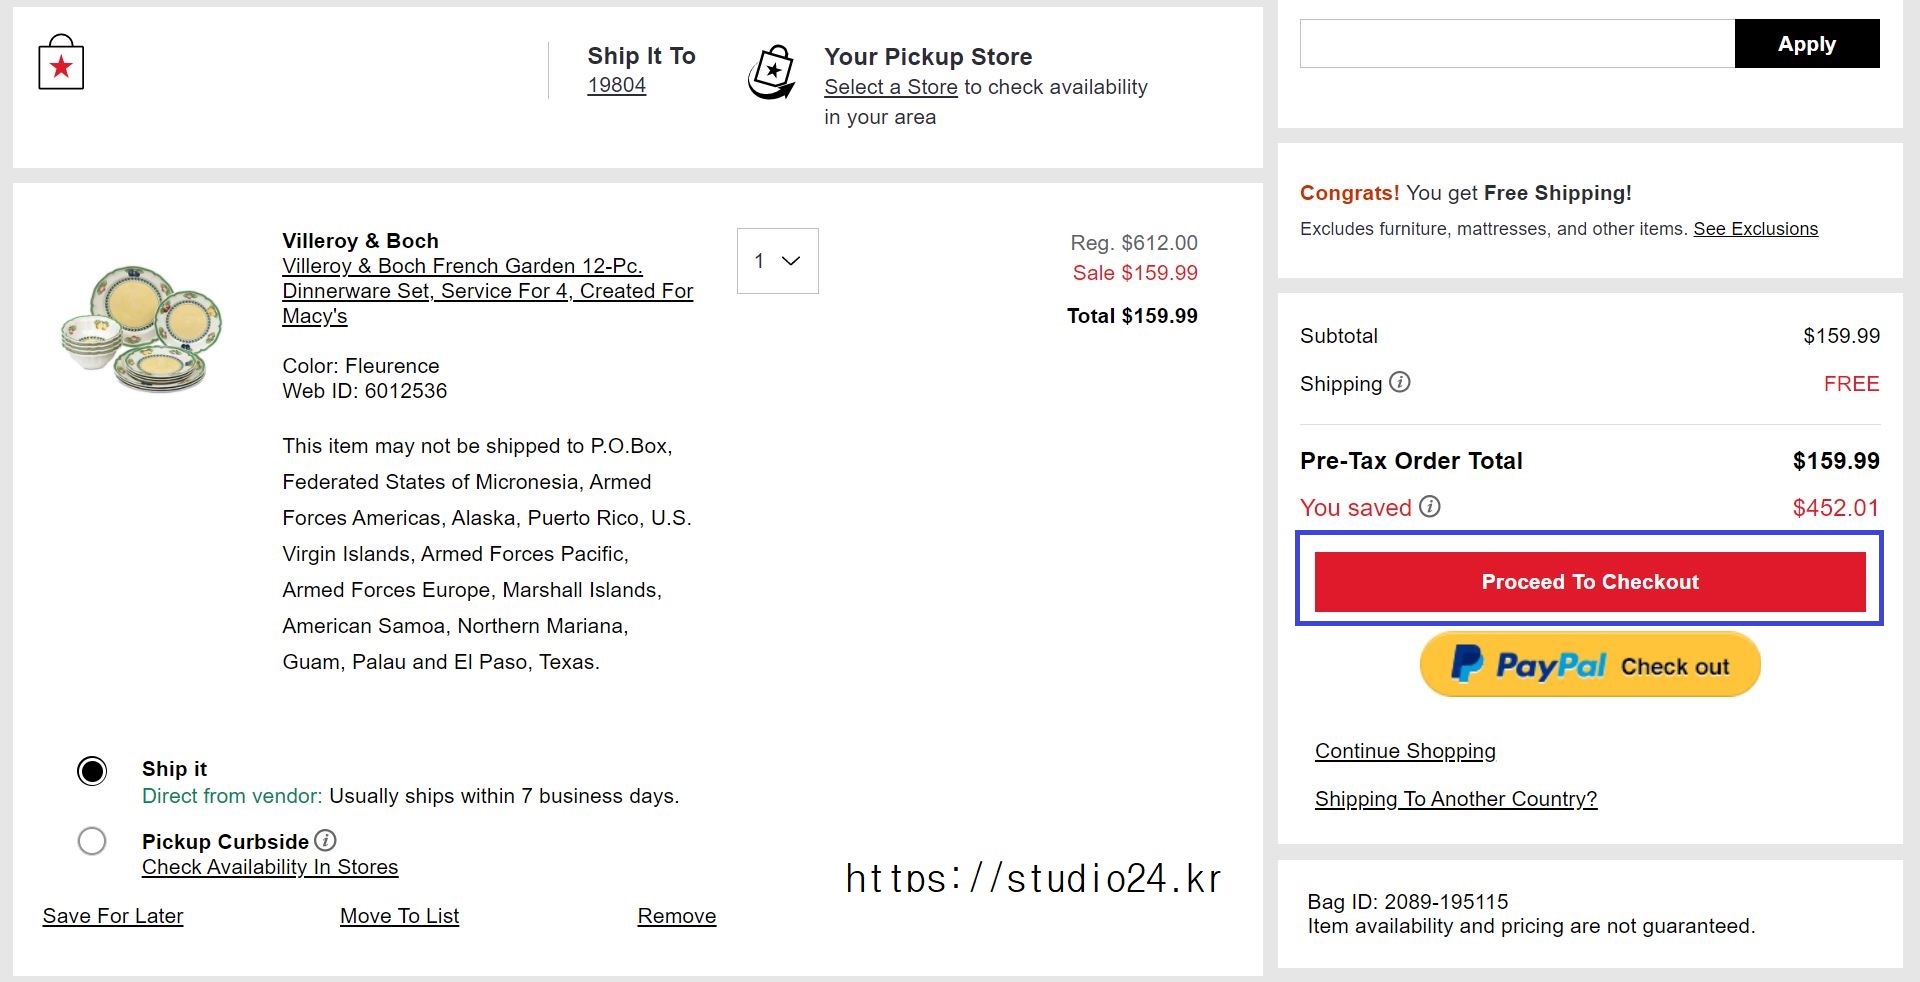Image resolution: width=1920 pixels, height=982 pixels.
Task: Open the quantity dropdown showing 1
Action: pos(778,261)
